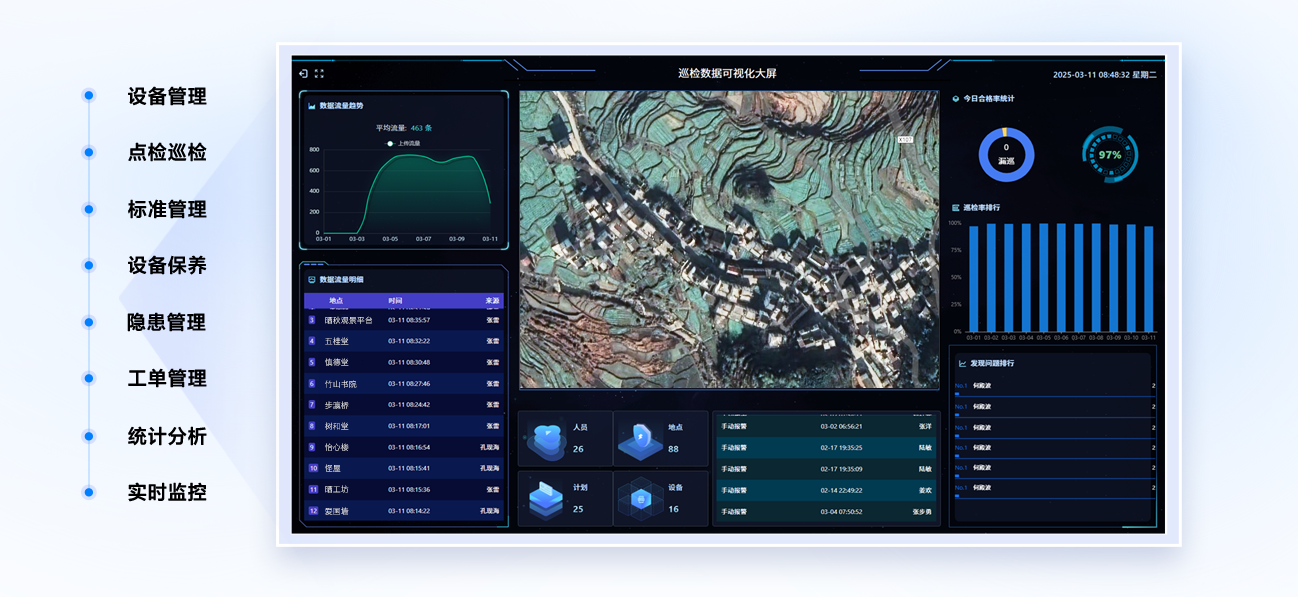The width and height of the screenshot is (1298, 597).
Task: Click the exit/logout icon at top-left
Action: pos(303,74)
